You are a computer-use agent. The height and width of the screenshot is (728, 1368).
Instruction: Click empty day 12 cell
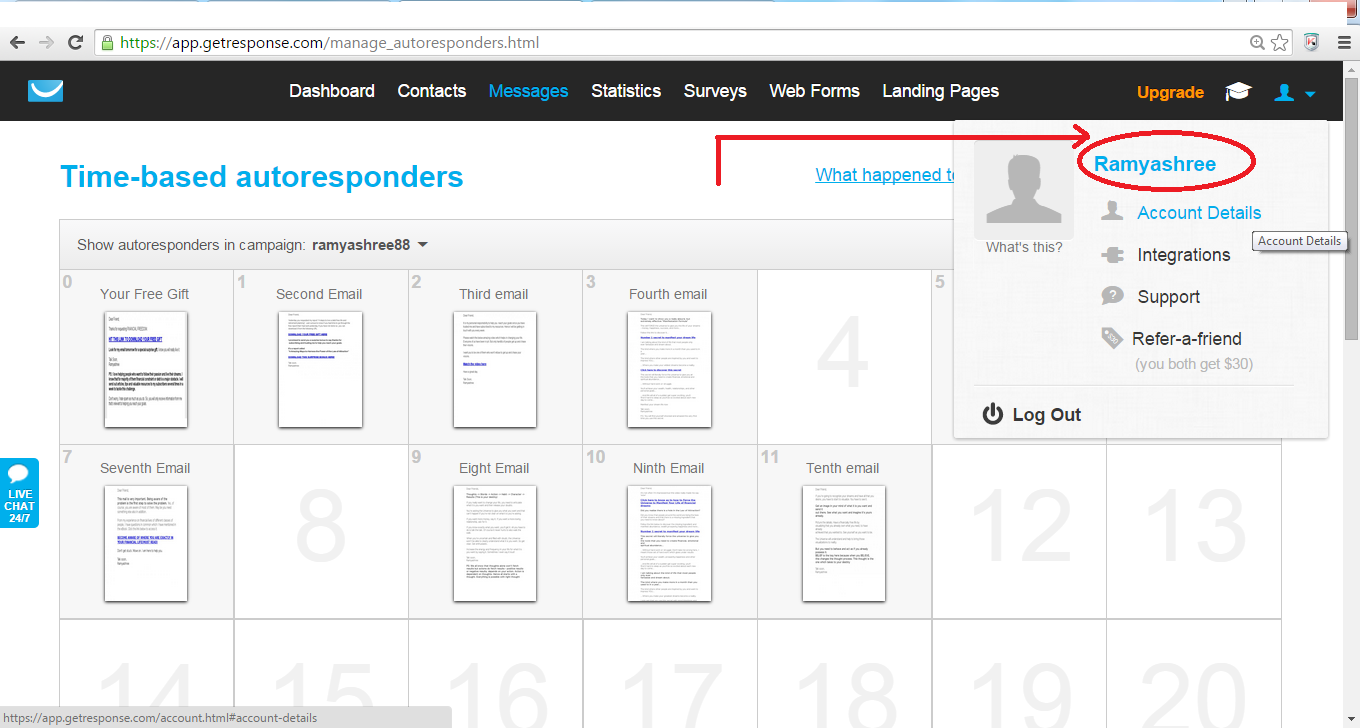pos(1019,531)
